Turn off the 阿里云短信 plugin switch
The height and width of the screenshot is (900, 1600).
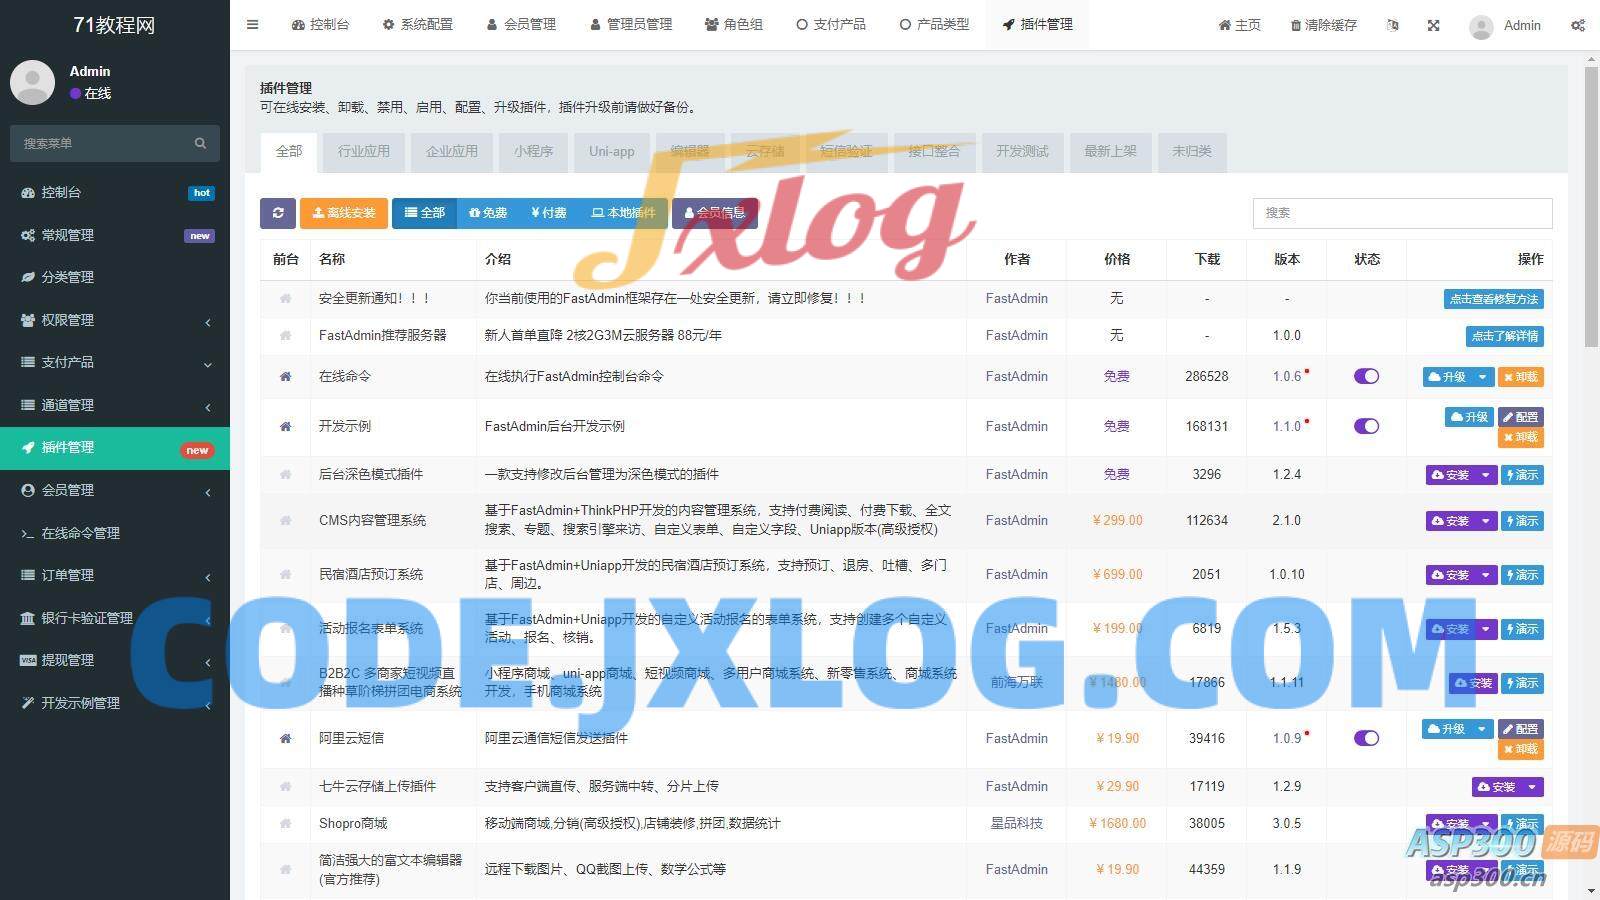pos(1366,738)
